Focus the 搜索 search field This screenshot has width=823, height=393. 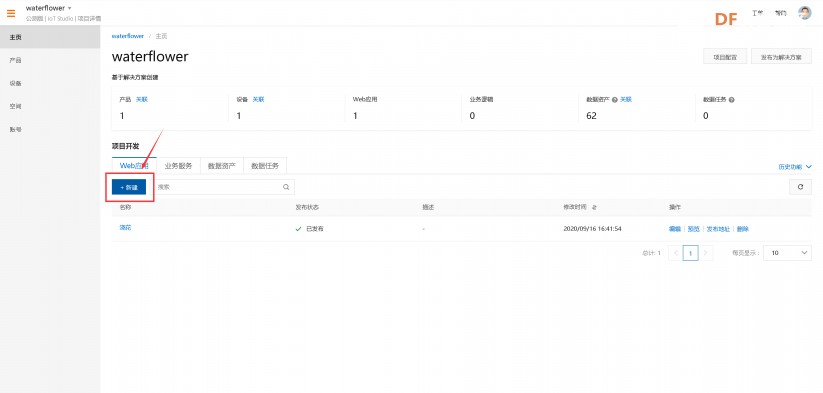[x=223, y=187]
